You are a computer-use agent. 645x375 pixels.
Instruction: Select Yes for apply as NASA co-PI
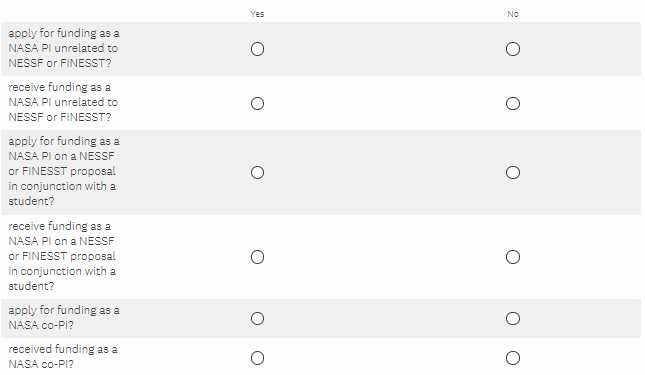pos(258,318)
